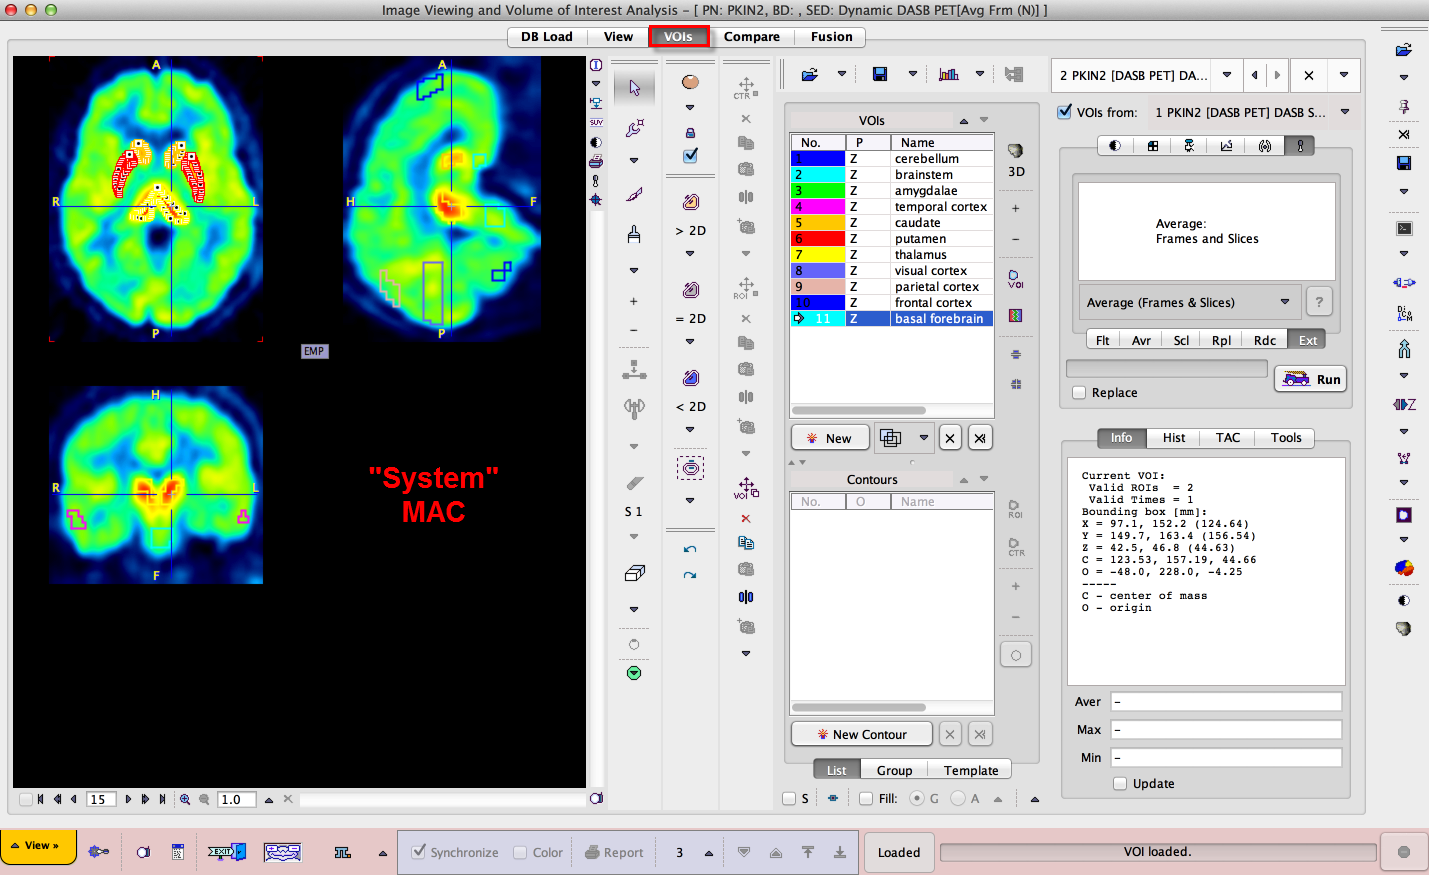Tick the Update checkbox
The width and height of the screenshot is (1429, 875).
point(1120,784)
